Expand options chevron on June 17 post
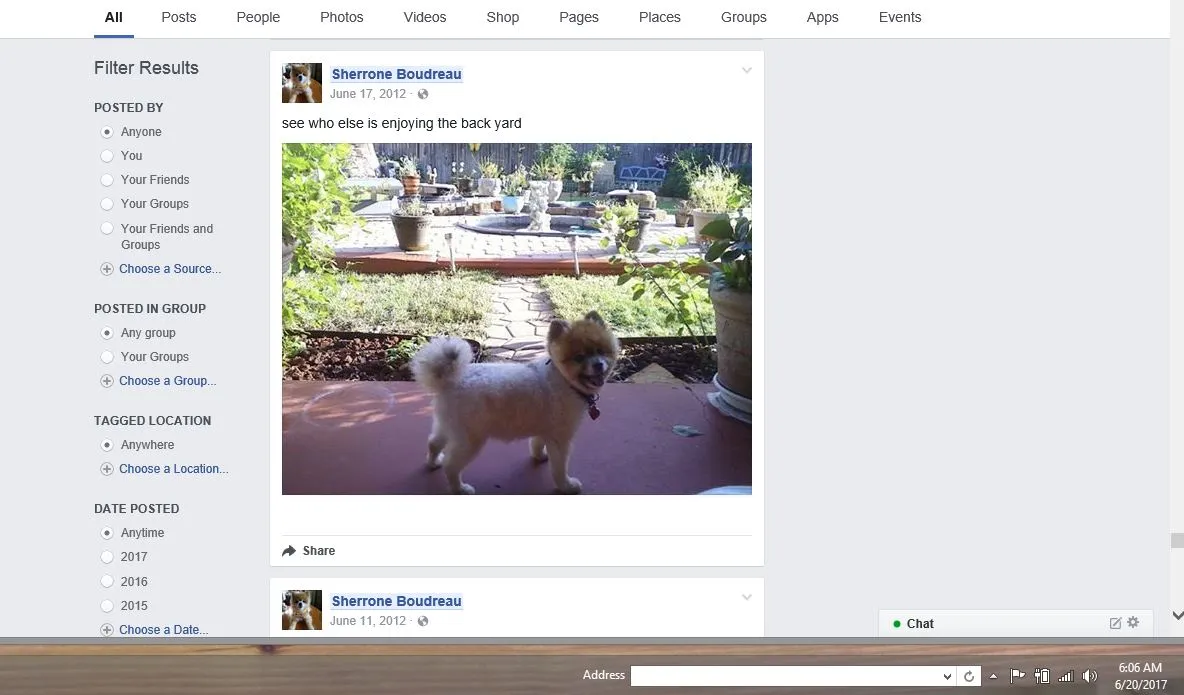1184x695 pixels. click(x=747, y=70)
